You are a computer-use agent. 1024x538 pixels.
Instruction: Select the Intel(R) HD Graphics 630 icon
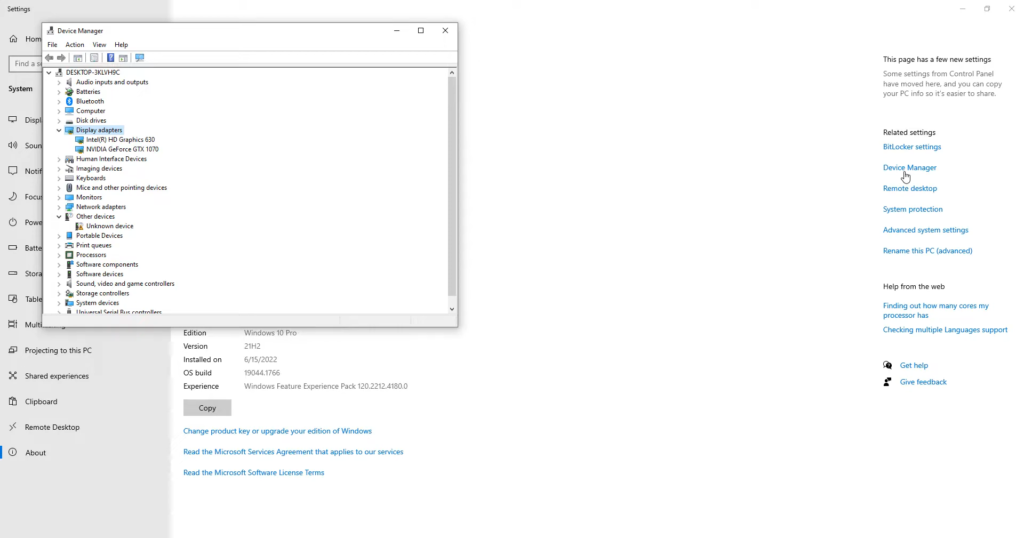(80, 140)
